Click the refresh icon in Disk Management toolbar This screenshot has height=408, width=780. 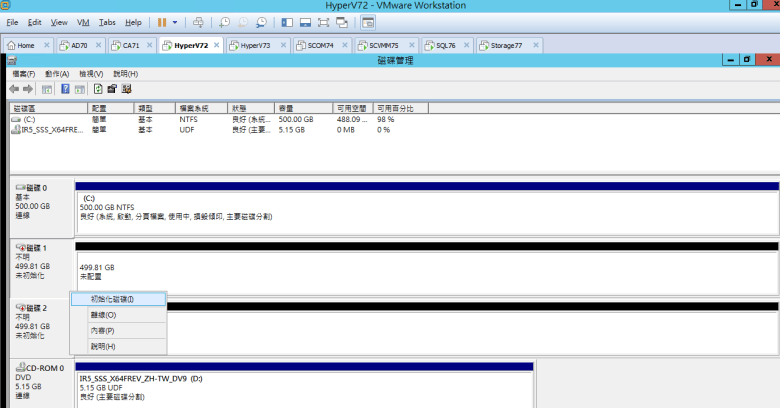click(98, 89)
